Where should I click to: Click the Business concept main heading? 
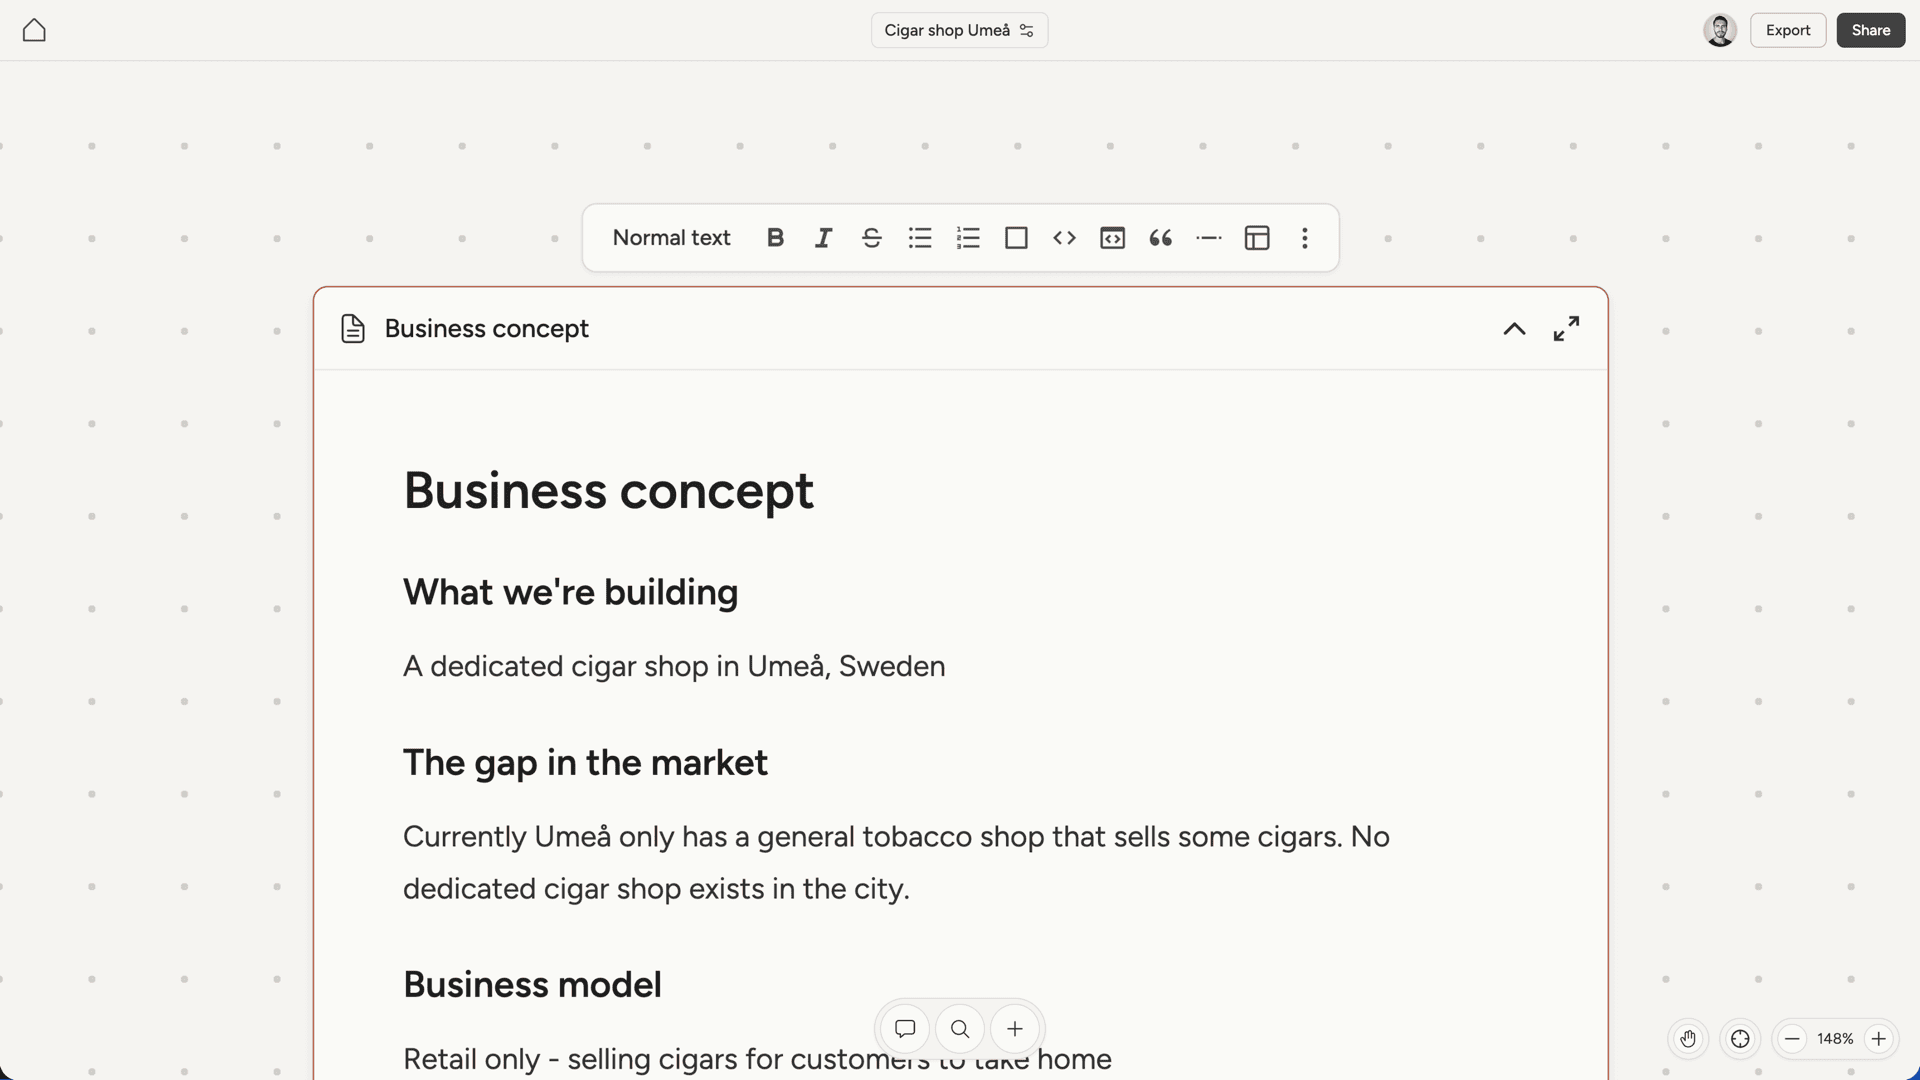pos(608,491)
